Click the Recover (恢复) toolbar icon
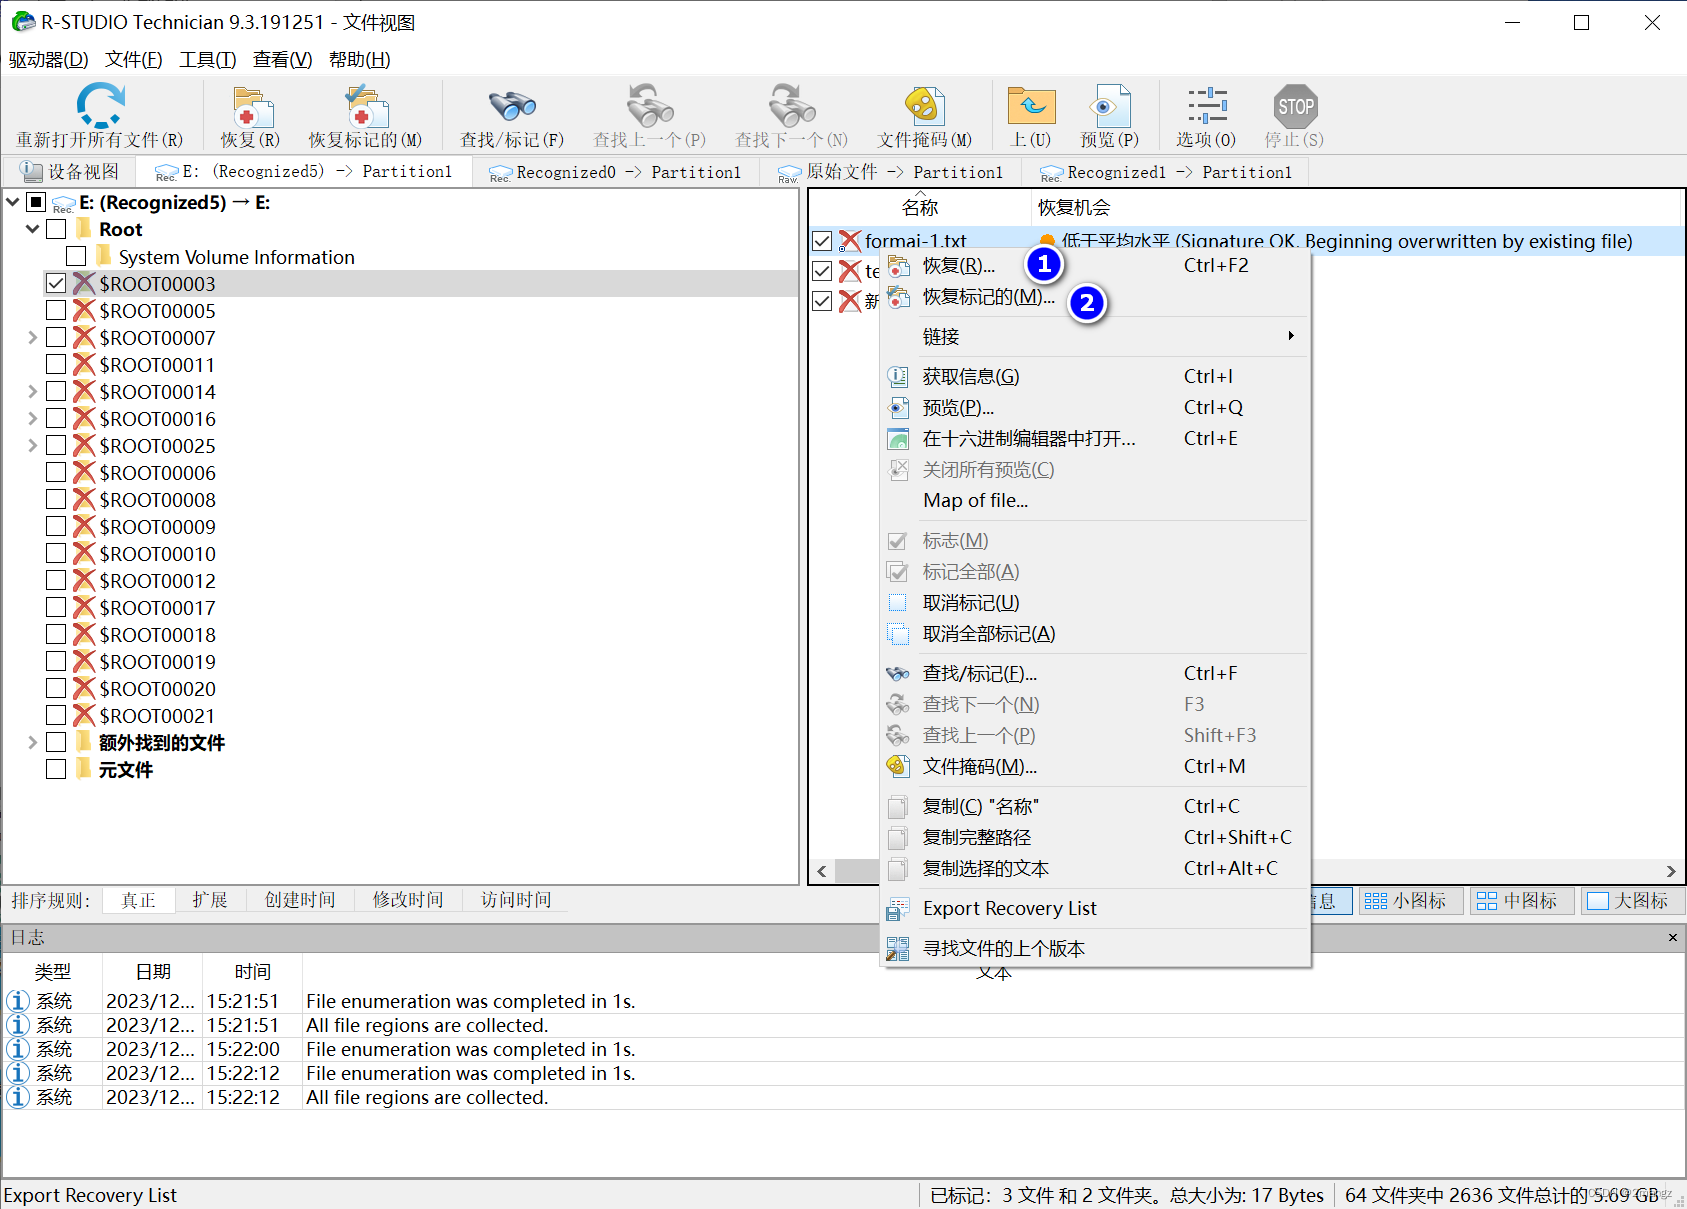The height and width of the screenshot is (1209, 1687). [x=251, y=107]
